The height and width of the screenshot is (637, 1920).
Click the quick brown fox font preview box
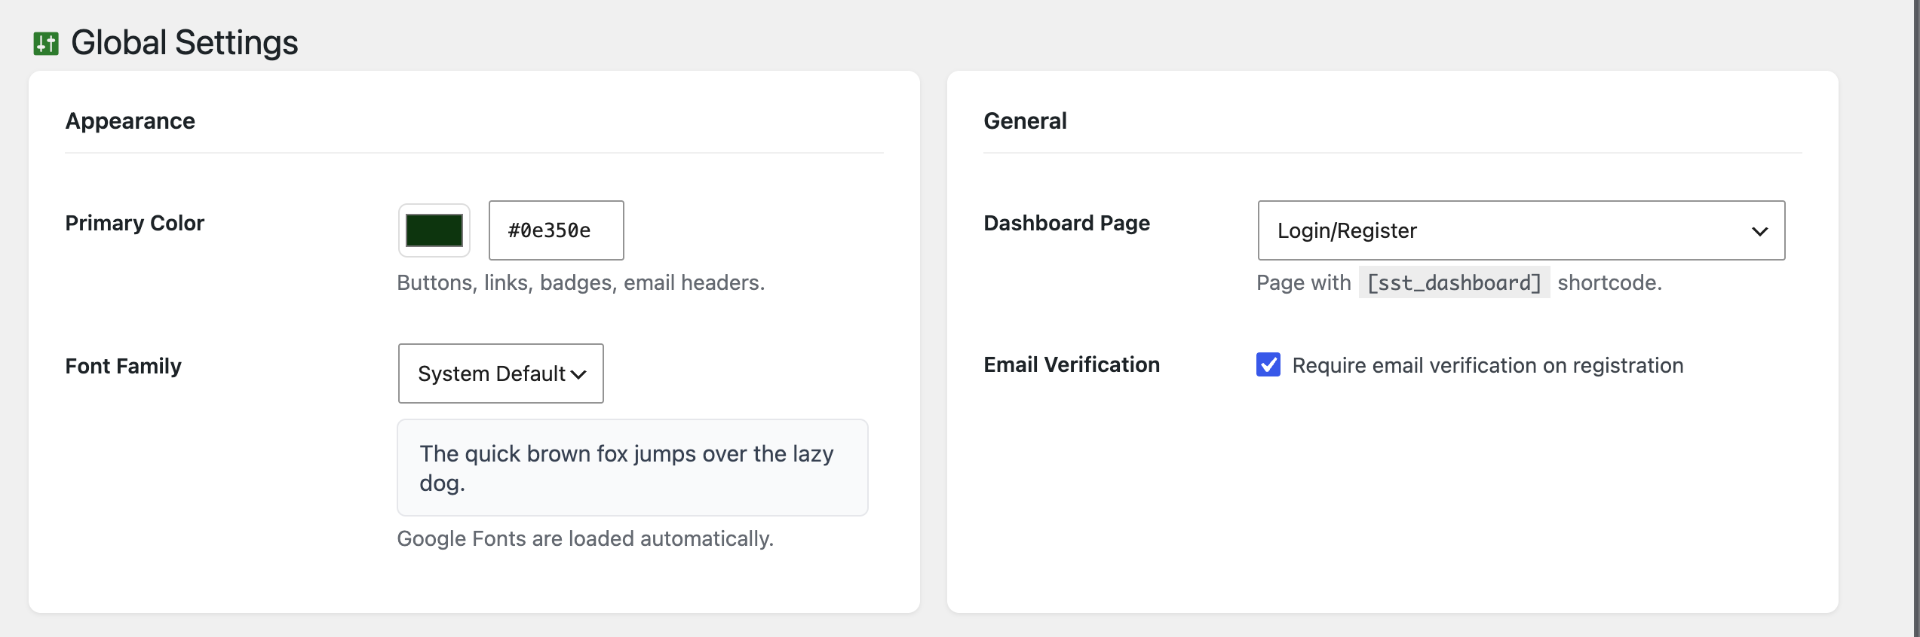tap(632, 468)
